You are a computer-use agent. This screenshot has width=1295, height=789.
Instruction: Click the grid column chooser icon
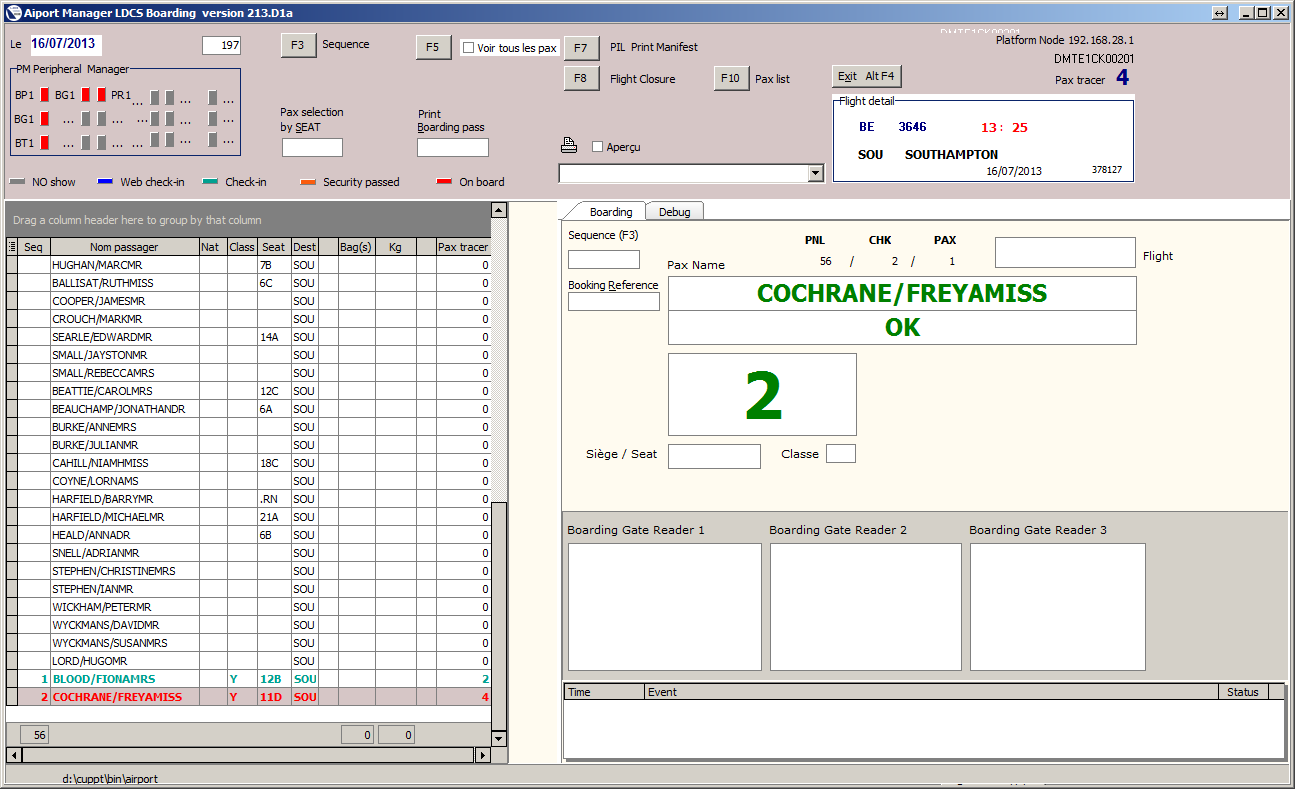click(12, 247)
